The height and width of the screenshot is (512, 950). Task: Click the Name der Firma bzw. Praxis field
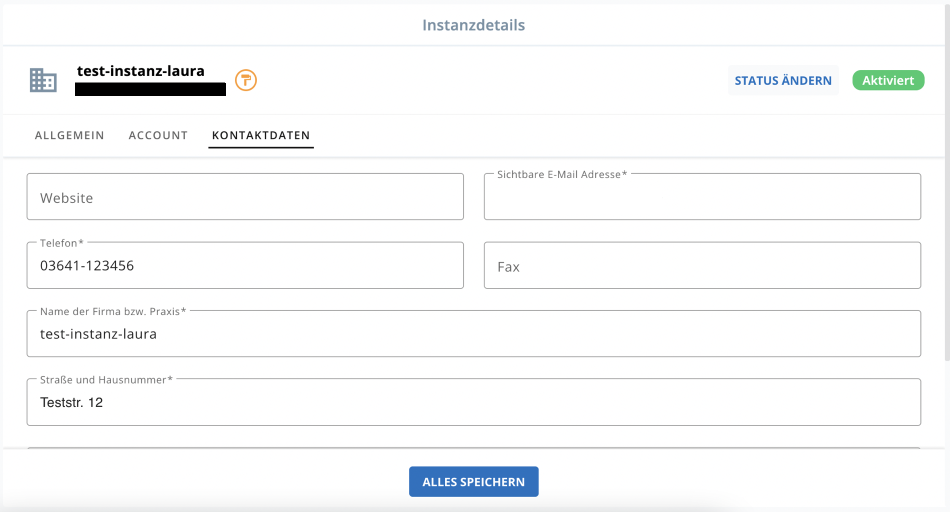[473, 334]
